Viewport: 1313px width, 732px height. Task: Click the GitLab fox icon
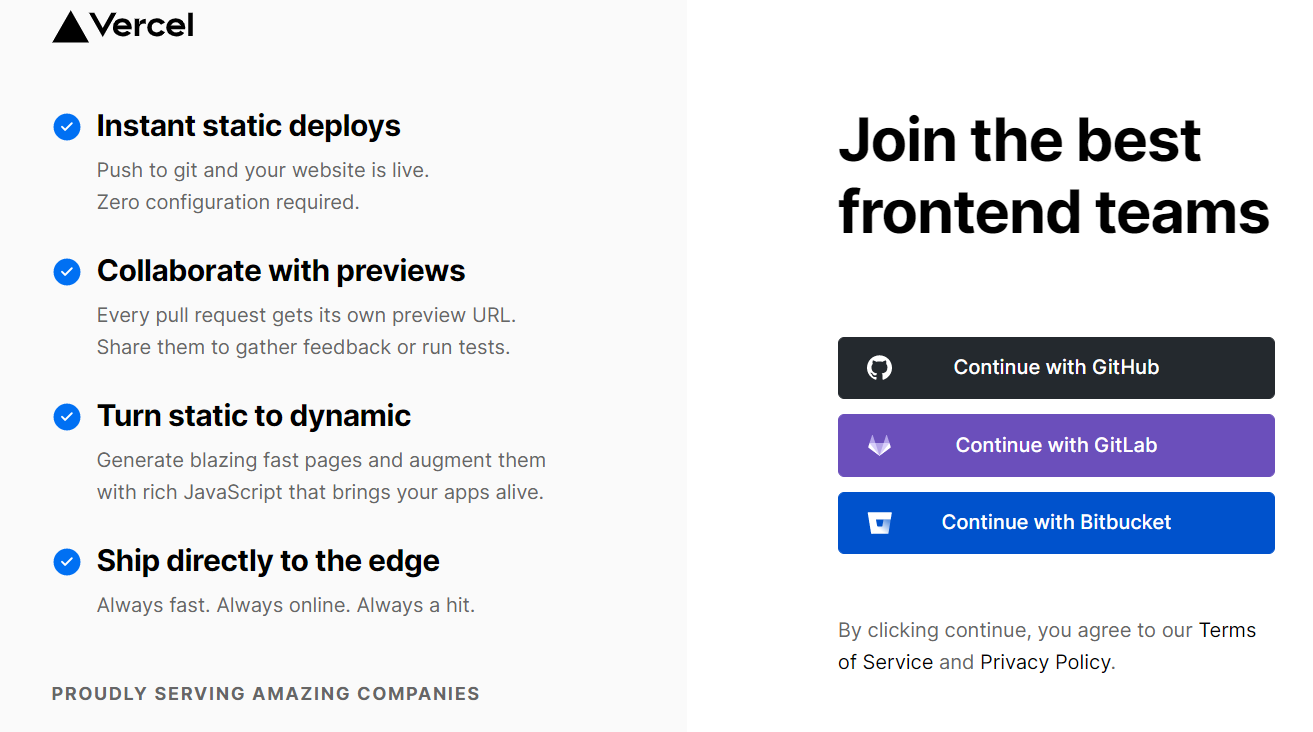[x=879, y=445]
